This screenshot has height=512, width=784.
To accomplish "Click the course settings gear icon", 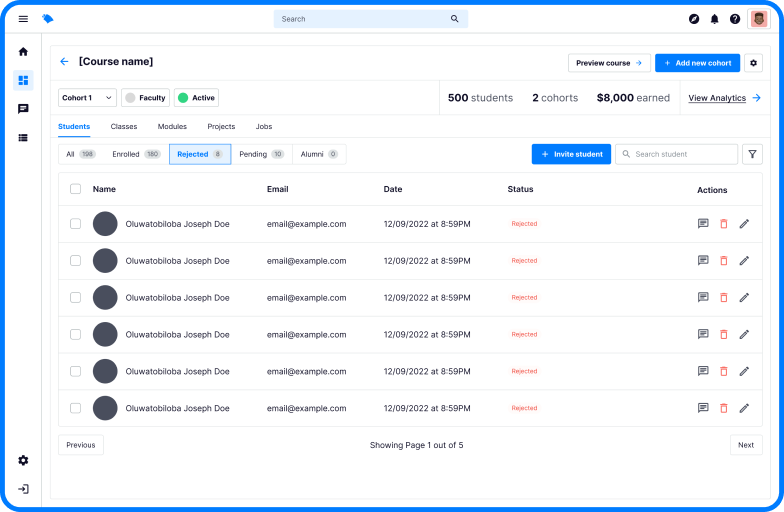I will [754, 63].
